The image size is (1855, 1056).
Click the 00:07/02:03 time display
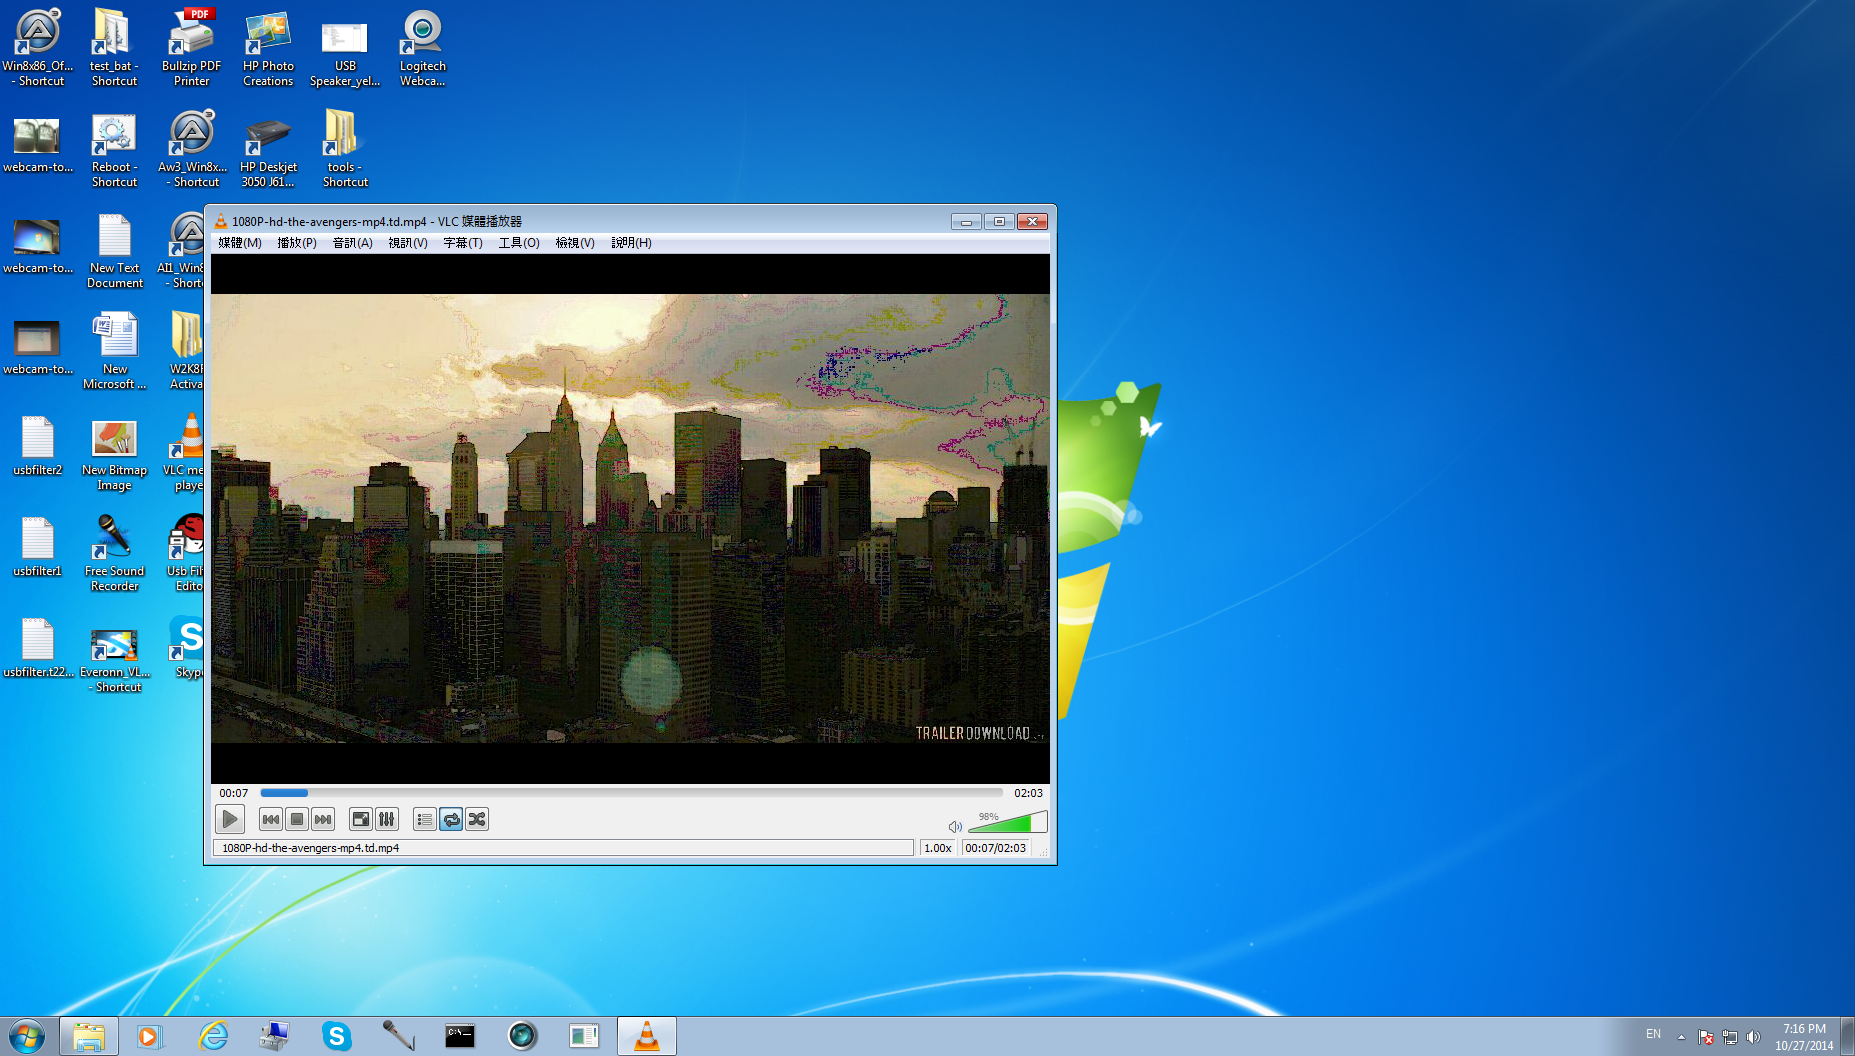(995, 848)
